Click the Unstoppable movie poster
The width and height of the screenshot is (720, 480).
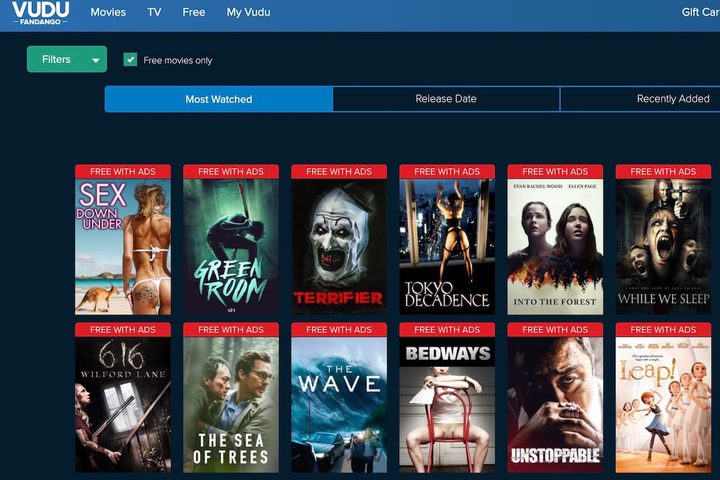coord(555,403)
